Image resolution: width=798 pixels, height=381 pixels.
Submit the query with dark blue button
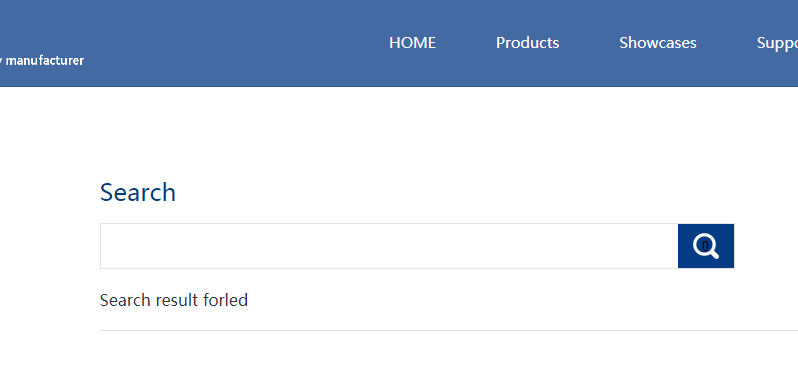pyautogui.click(x=705, y=246)
